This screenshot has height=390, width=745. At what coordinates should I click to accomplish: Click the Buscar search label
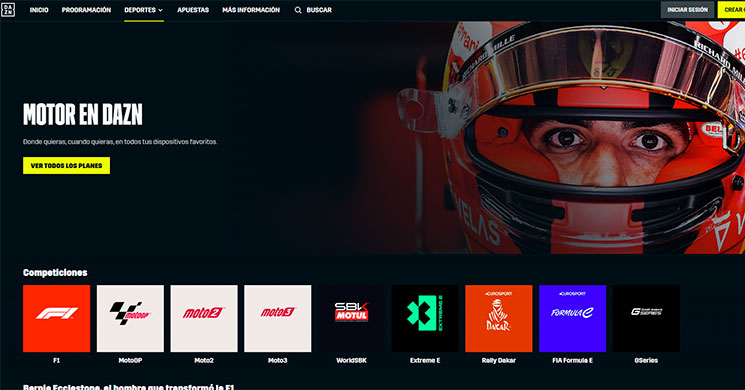[319, 10]
